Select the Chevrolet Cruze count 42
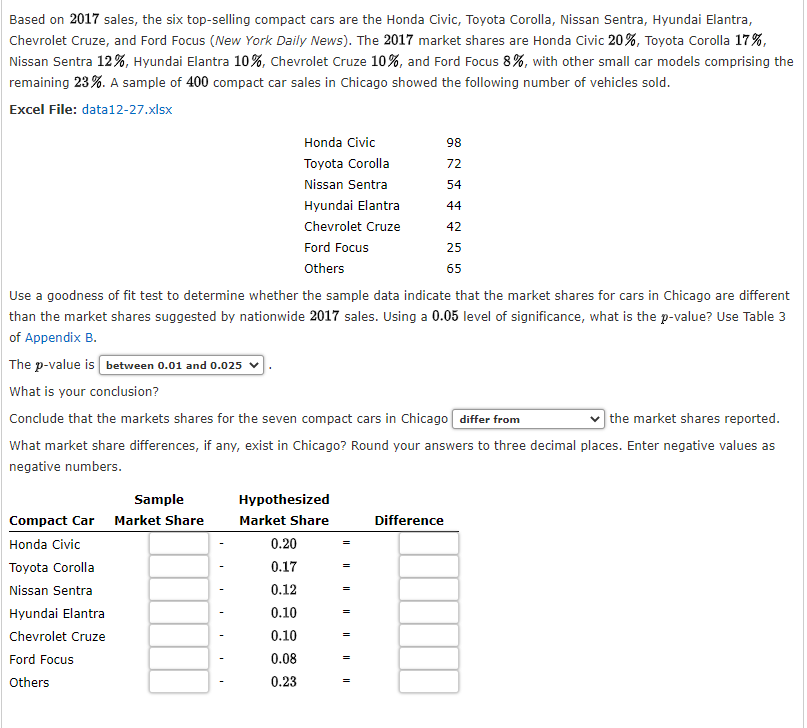Image resolution: width=807 pixels, height=728 pixels. pos(453,227)
